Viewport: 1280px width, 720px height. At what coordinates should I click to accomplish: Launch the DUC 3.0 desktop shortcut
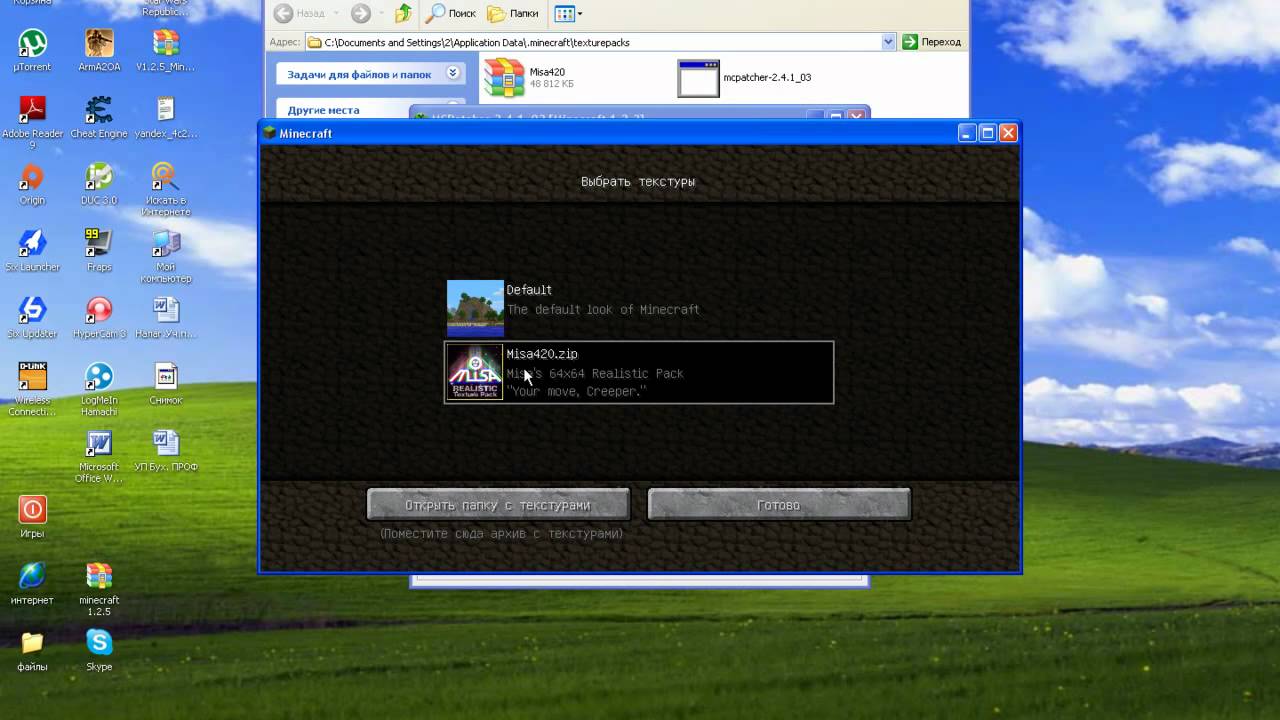(99, 184)
